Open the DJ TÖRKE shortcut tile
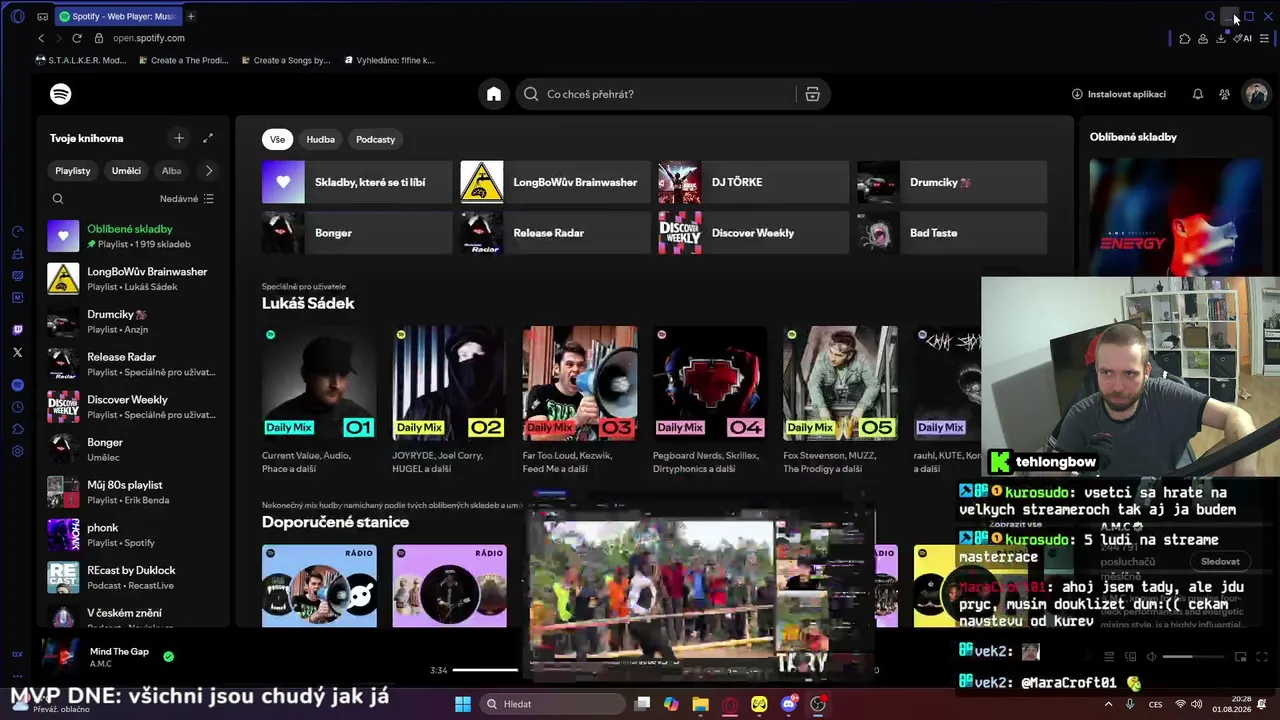Screen dimensions: 1280x720 tap(753, 182)
